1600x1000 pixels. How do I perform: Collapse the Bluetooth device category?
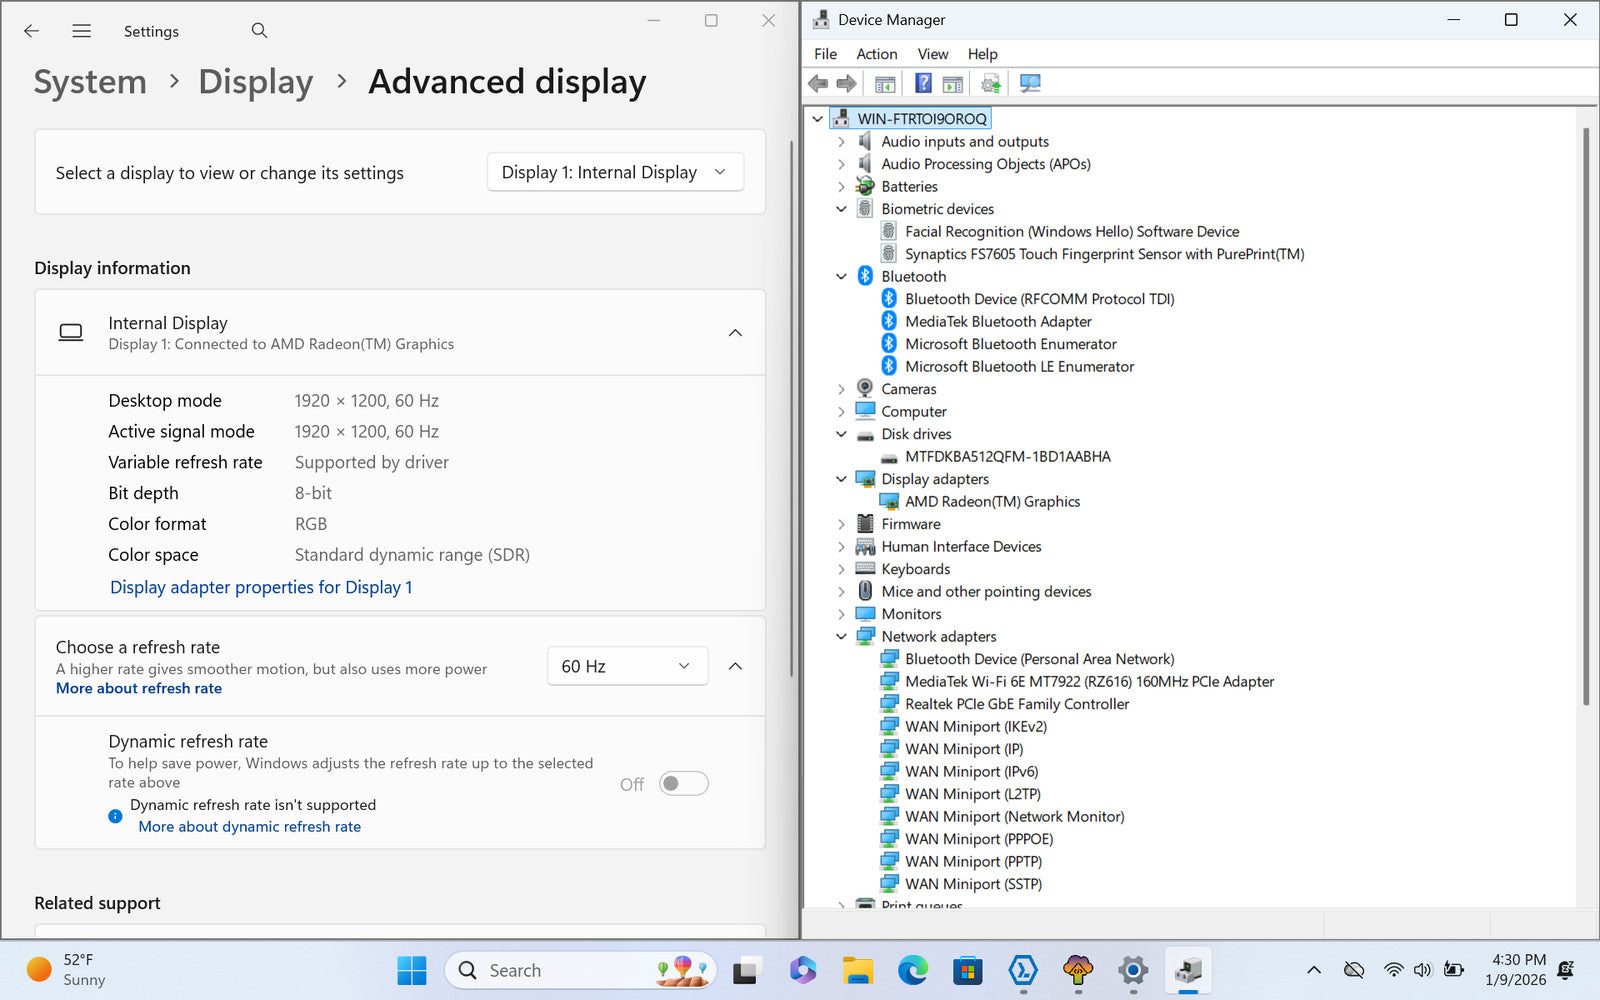click(841, 277)
